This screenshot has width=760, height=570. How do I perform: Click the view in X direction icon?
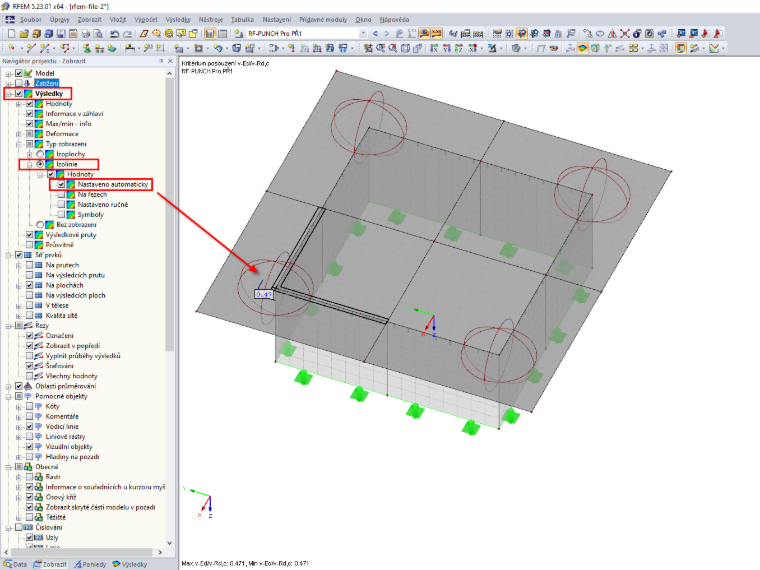[x=434, y=48]
